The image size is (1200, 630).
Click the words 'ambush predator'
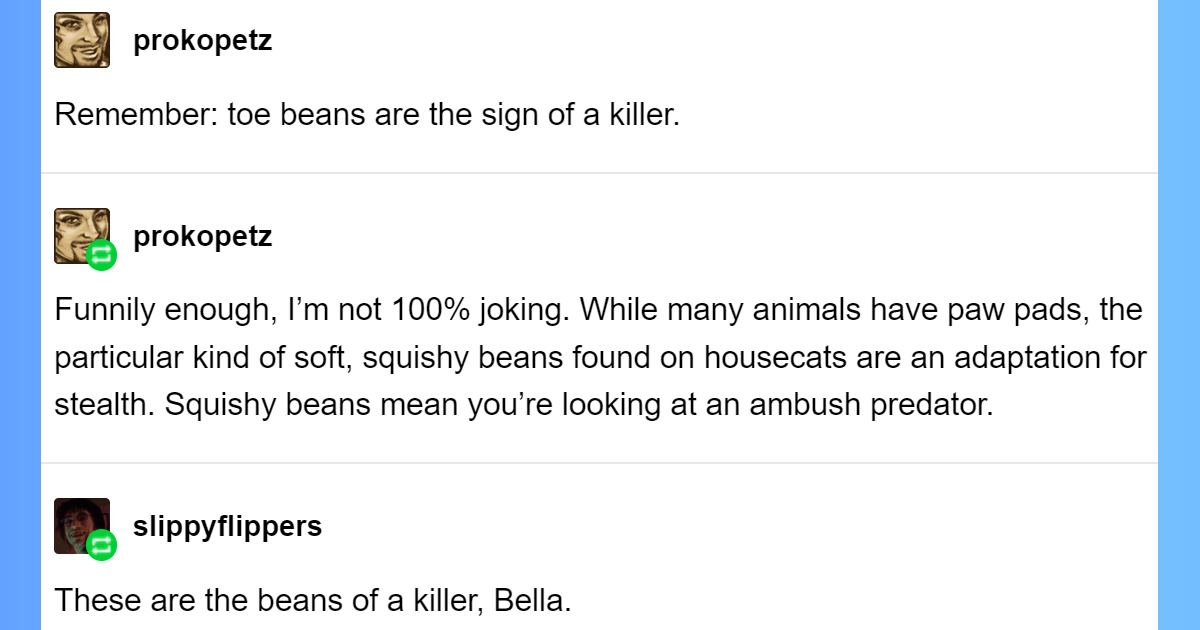[863, 404]
